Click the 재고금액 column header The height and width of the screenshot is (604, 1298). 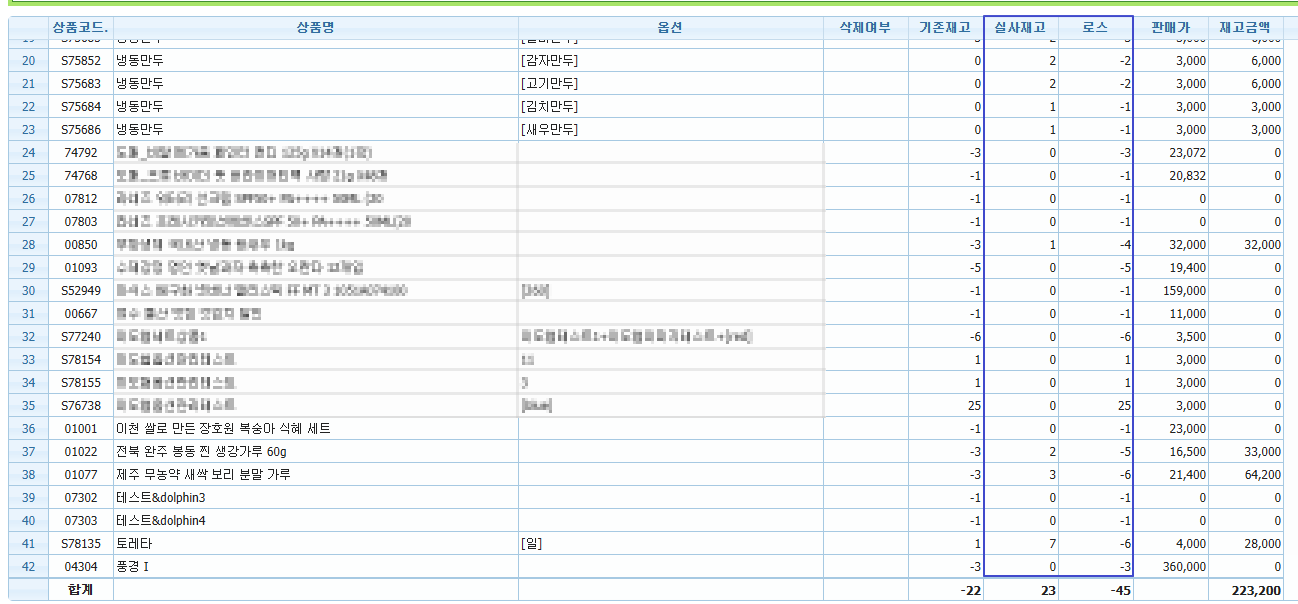pos(1245,28)
